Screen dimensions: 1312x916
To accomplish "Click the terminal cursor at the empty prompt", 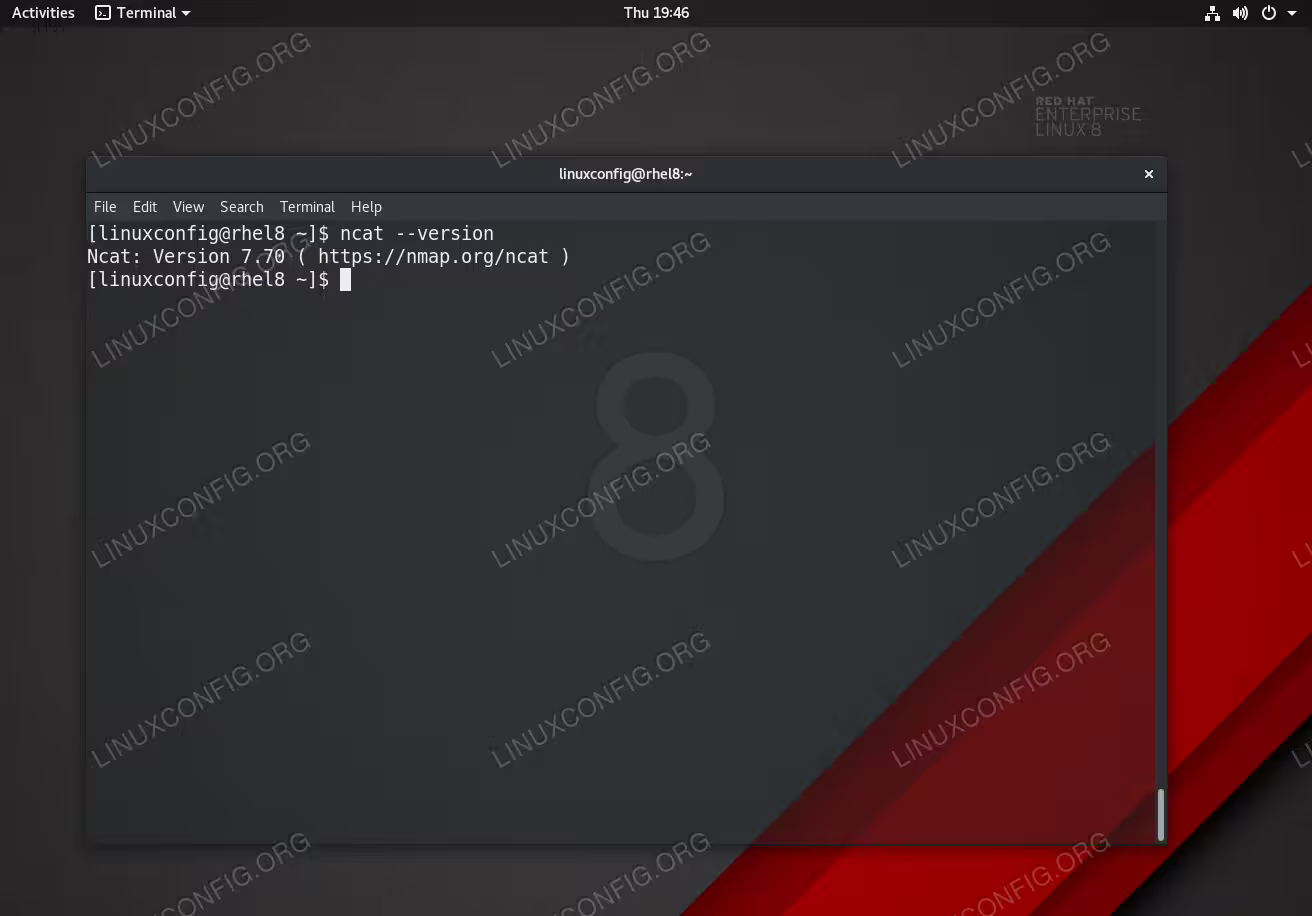I will coord(345,280).
